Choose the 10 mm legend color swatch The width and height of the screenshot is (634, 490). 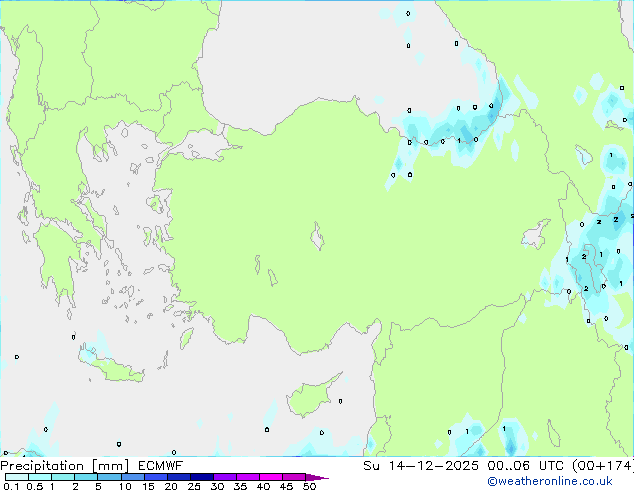(x=133, y=477)
